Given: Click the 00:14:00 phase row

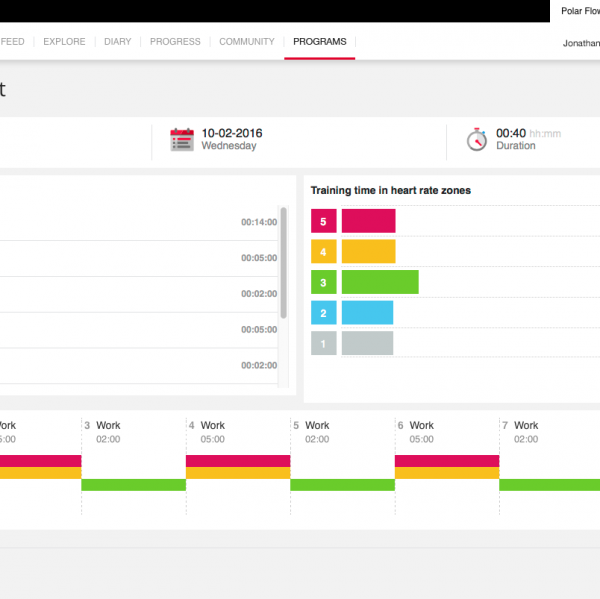Looking at the screenshot, I should tap(140, 222).
